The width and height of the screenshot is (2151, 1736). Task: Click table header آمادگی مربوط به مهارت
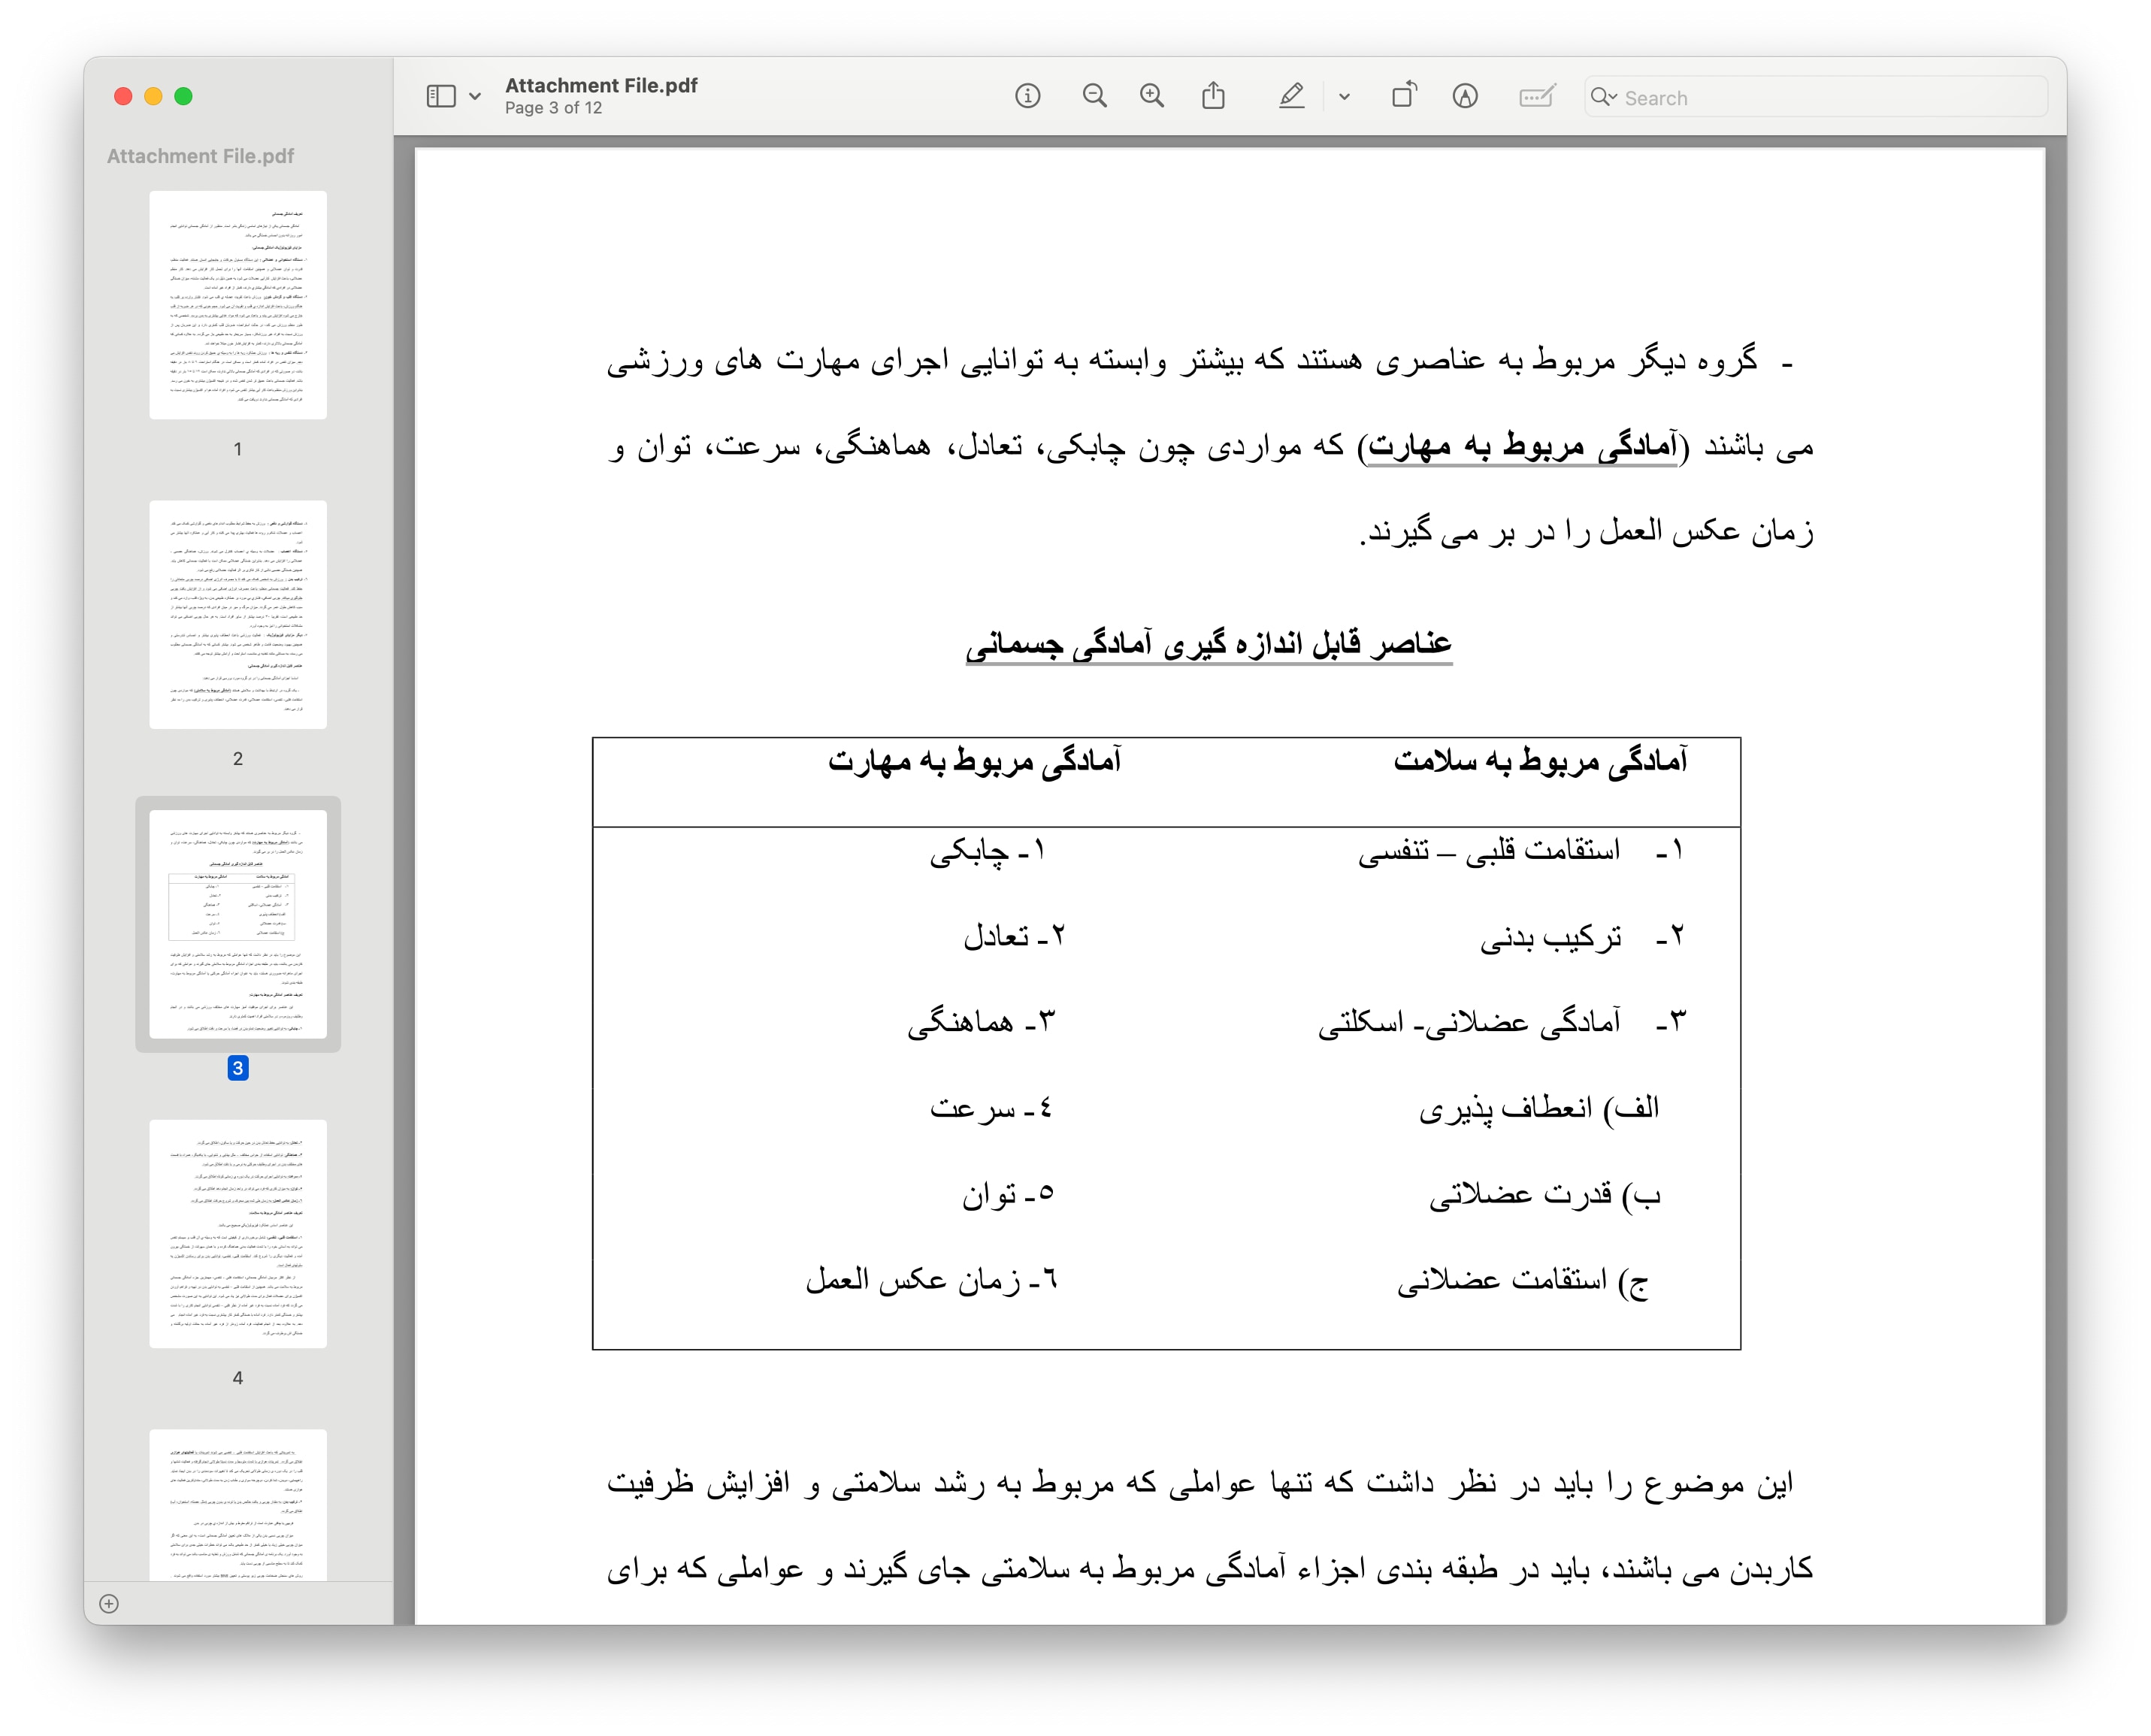974,761
